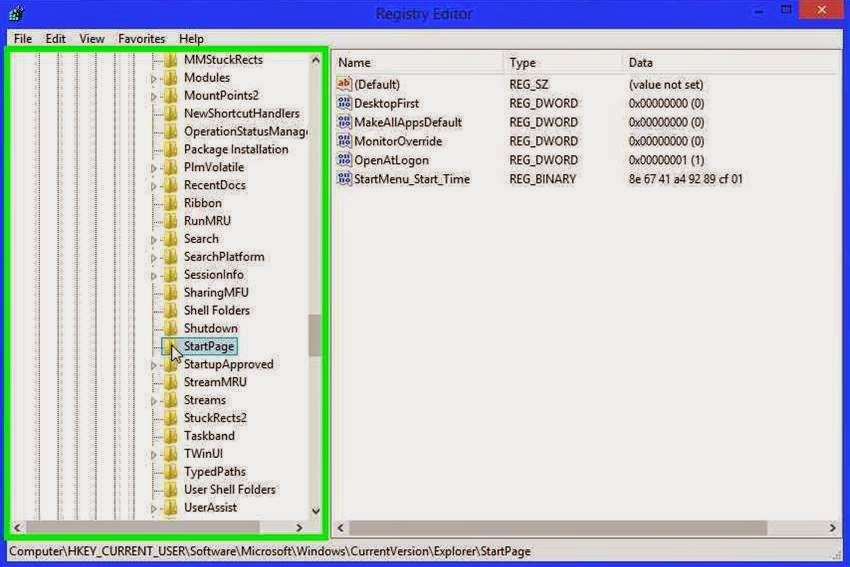The width and height of the screenshot is (850, 567).
Task: Expand the PlmVolatile key
Action: point(153,169)
